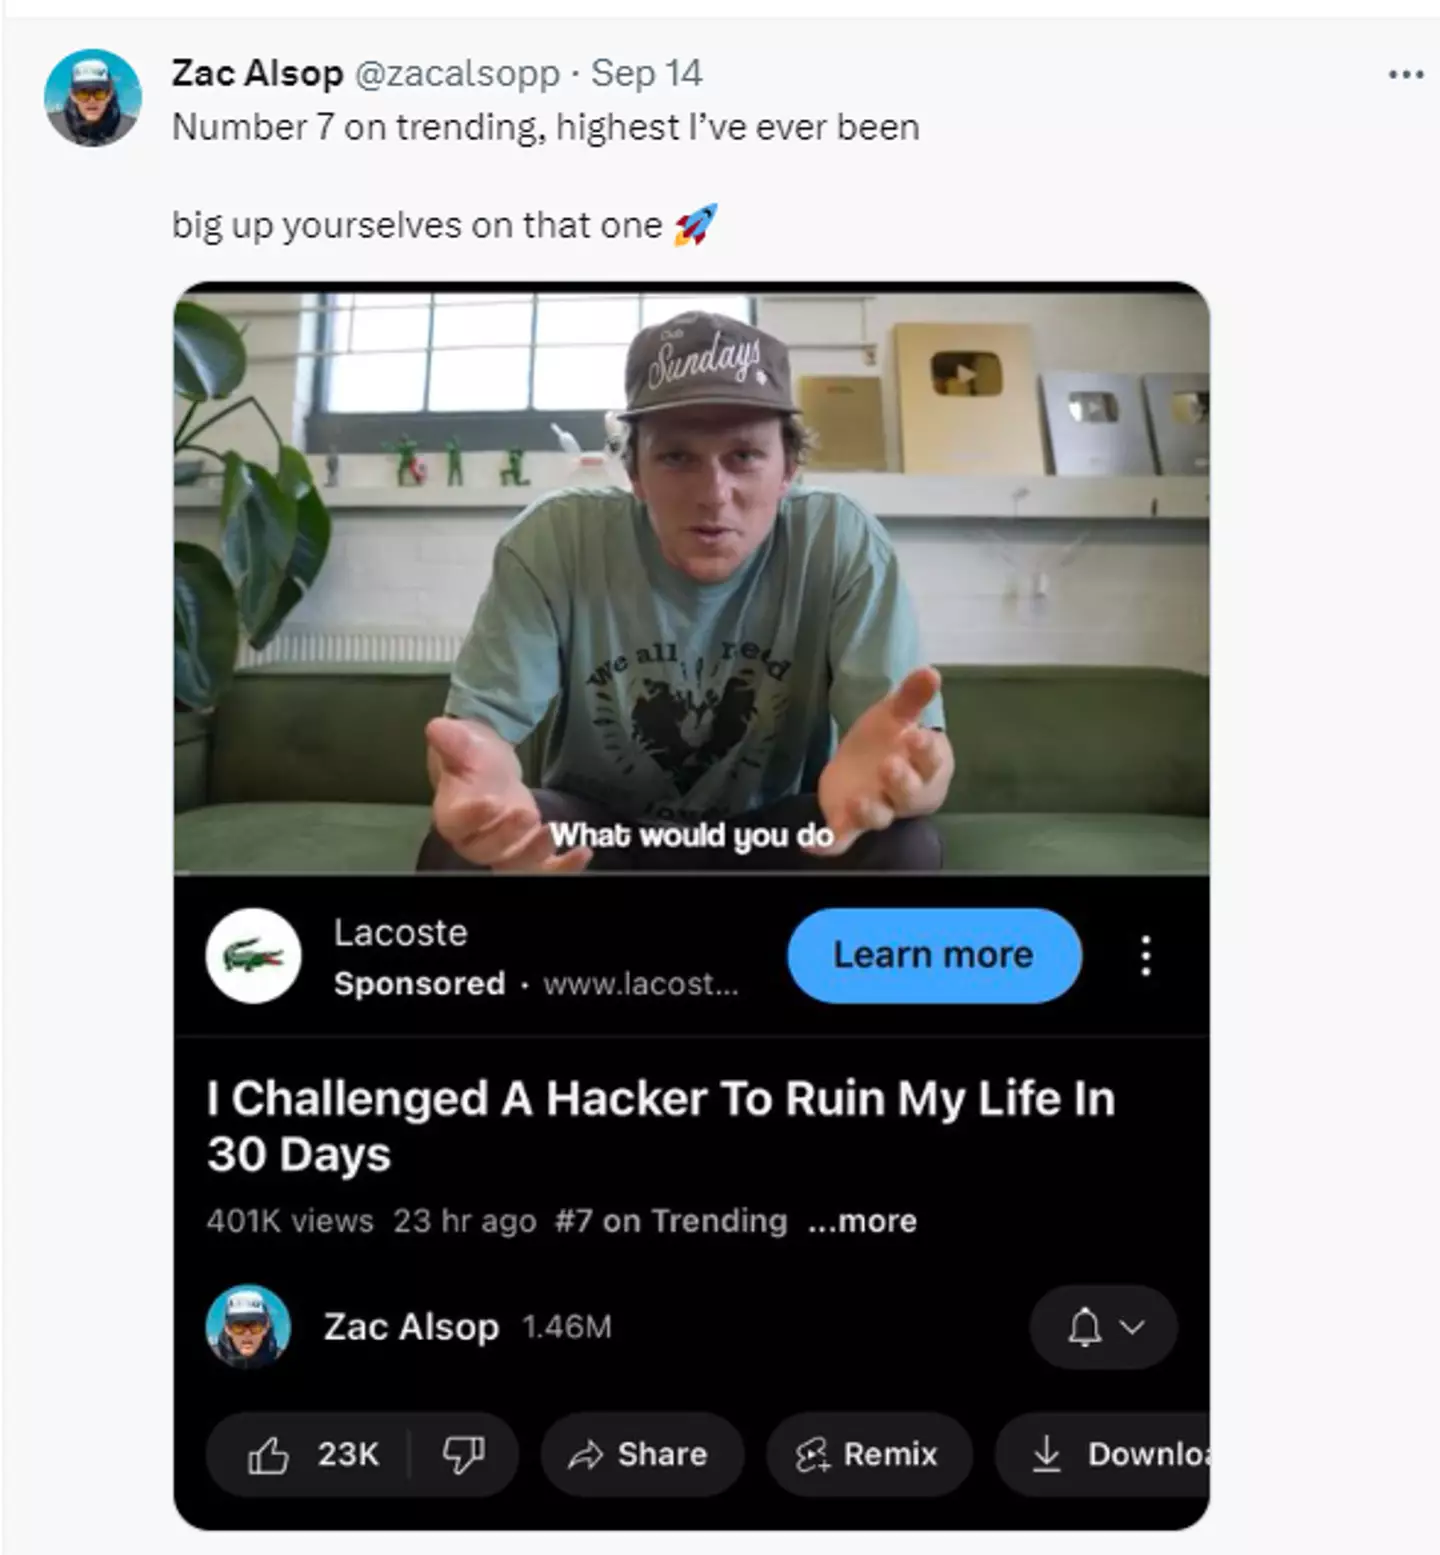Click the video frame showing man in cap
Viewport: 1440px width, 1555px height.
point(691,580)
